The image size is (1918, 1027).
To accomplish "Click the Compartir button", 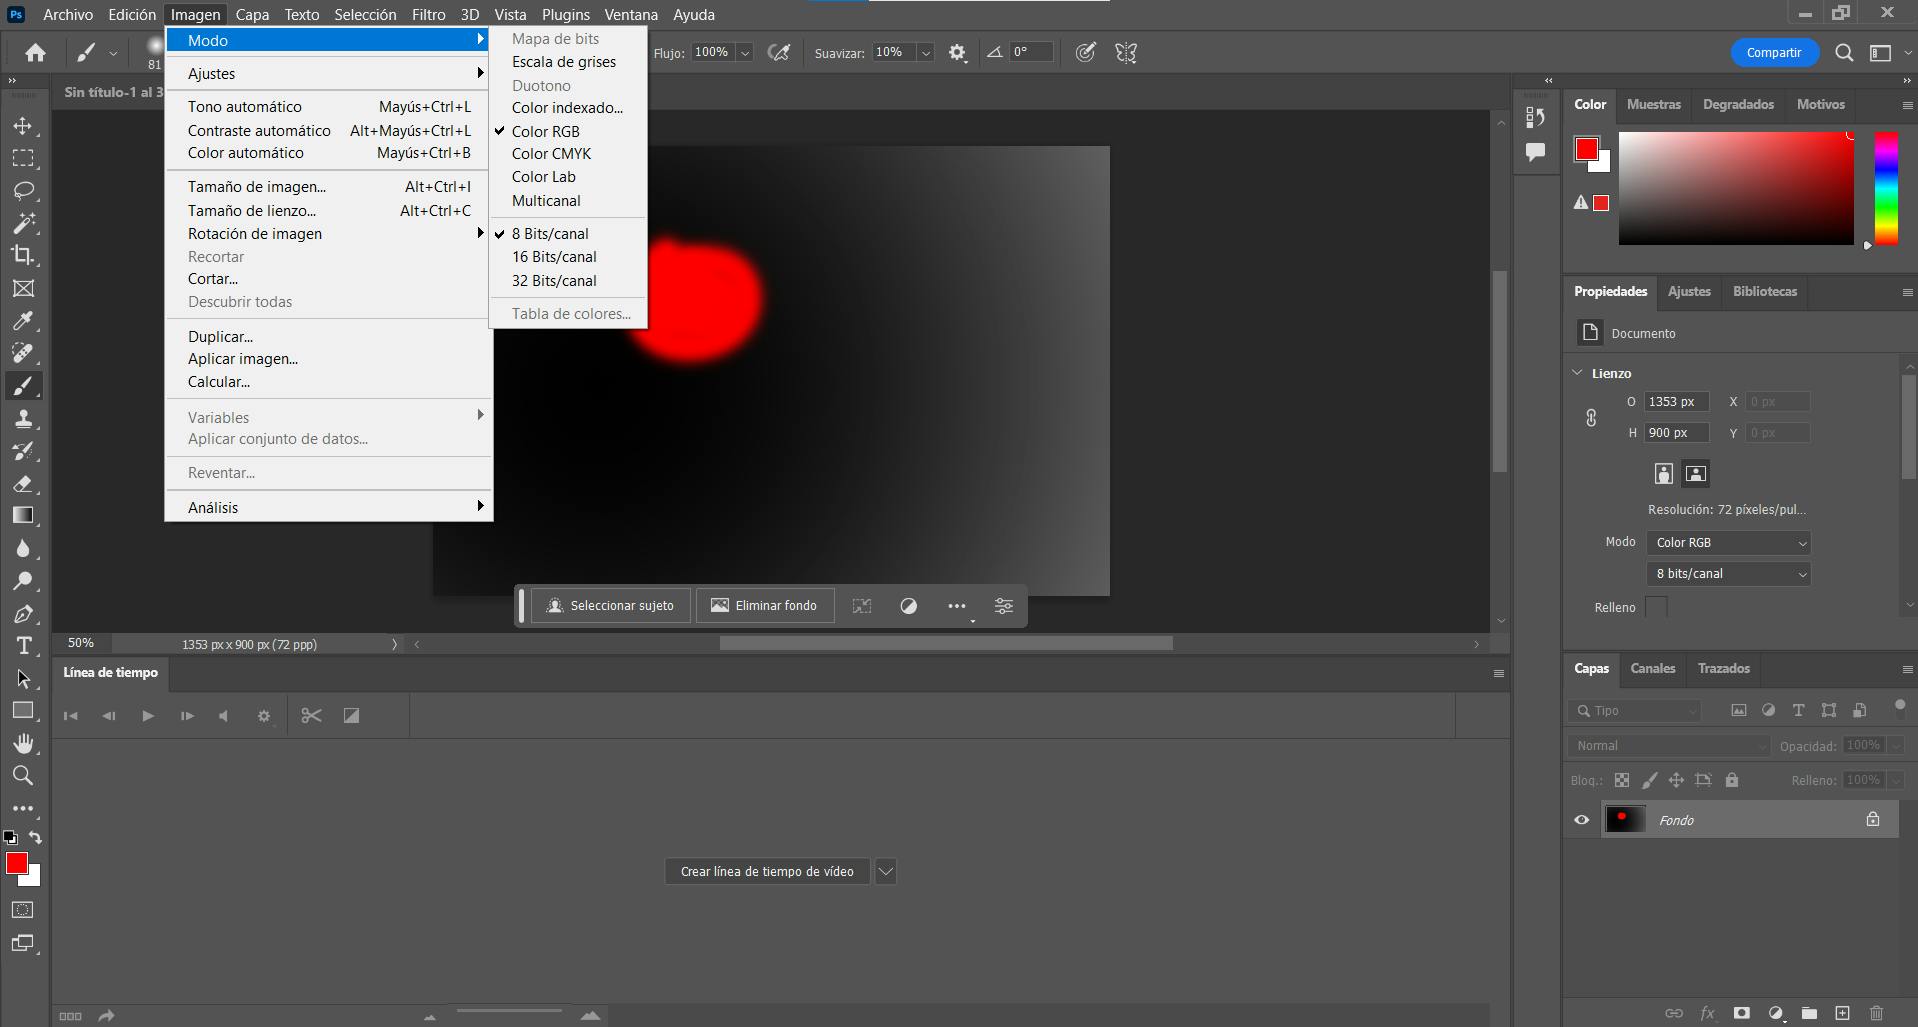I will (1774, 53).
